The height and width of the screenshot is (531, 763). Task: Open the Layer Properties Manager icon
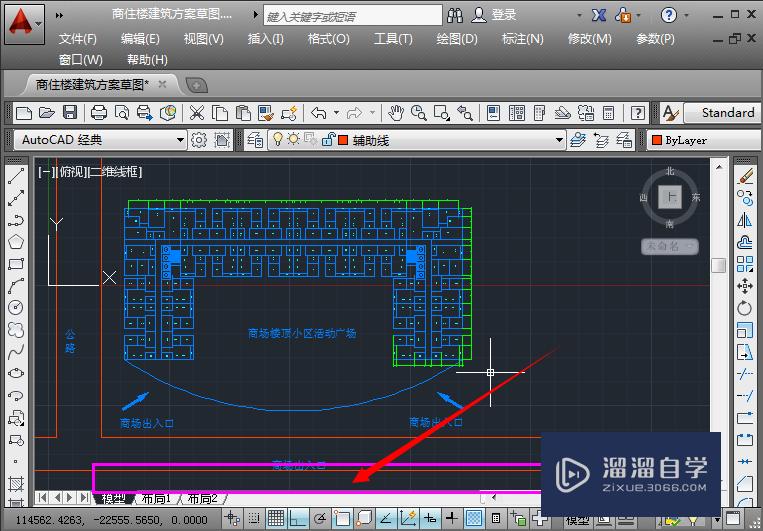pos(255,140)
